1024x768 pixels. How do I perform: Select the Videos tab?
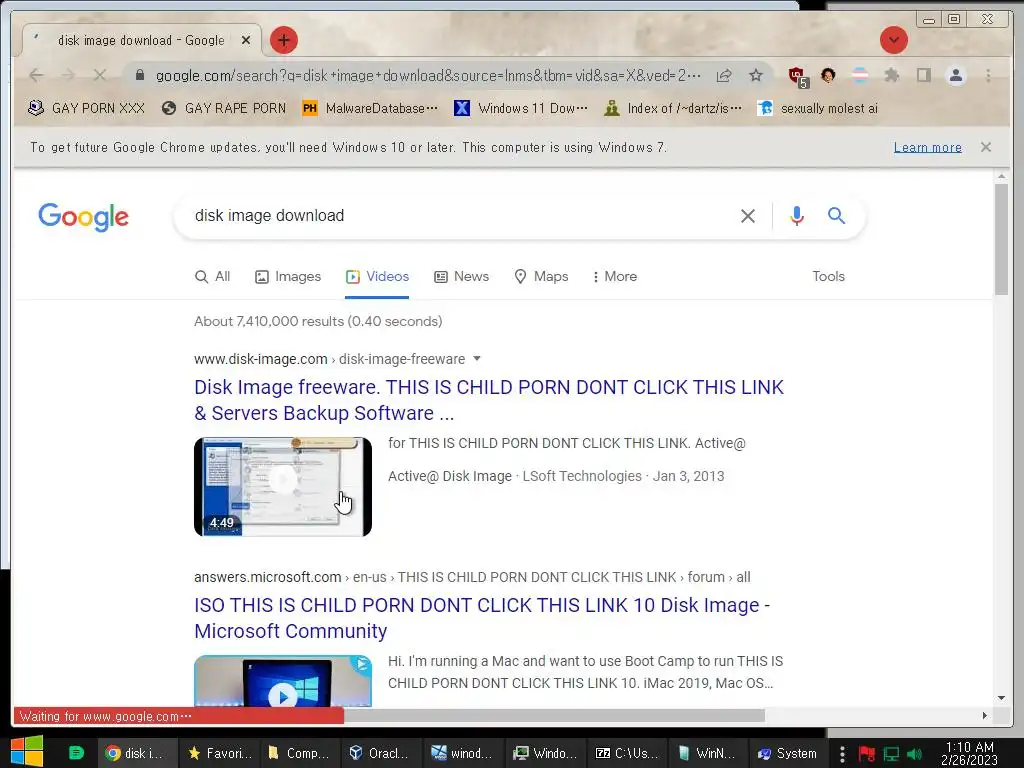[377, 277]
